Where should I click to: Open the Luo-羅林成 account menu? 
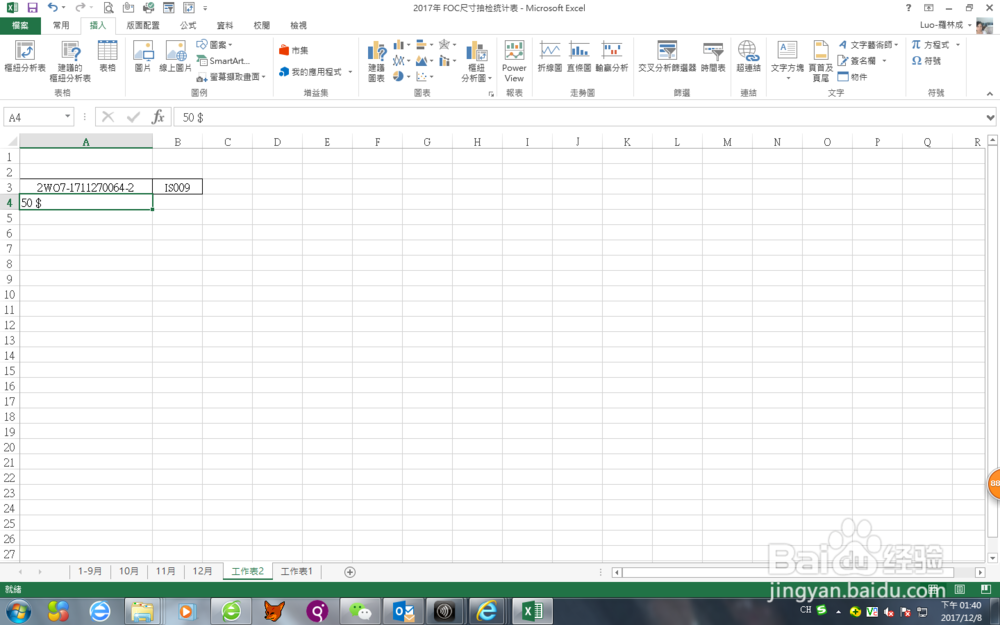tap(946, 25)
